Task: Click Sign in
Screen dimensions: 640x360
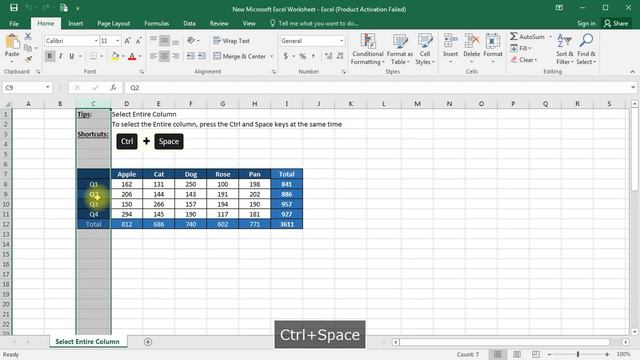Action: click(x=586, y=23)
